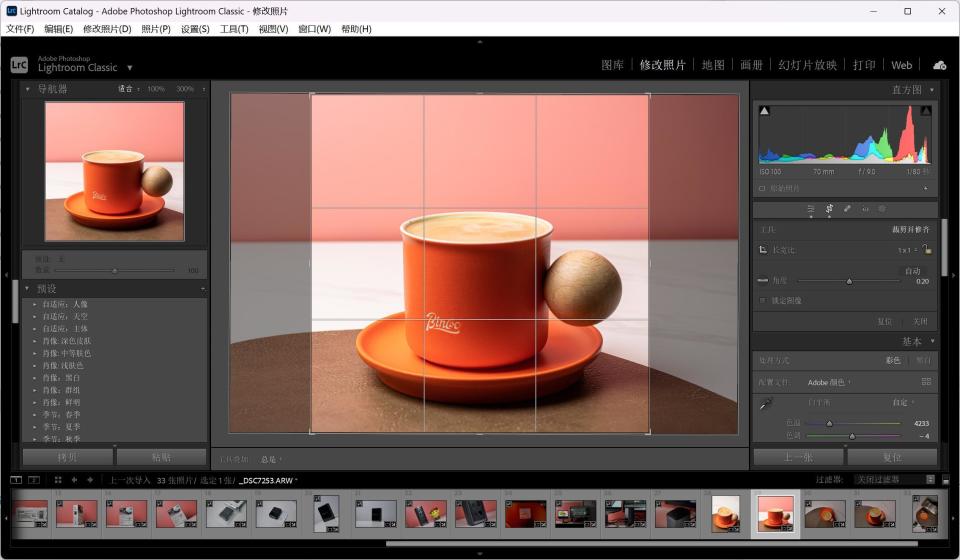Select the Healing brush tool icon
The height and width of the screenshot is (560, 960).
(x=847, y=209)
